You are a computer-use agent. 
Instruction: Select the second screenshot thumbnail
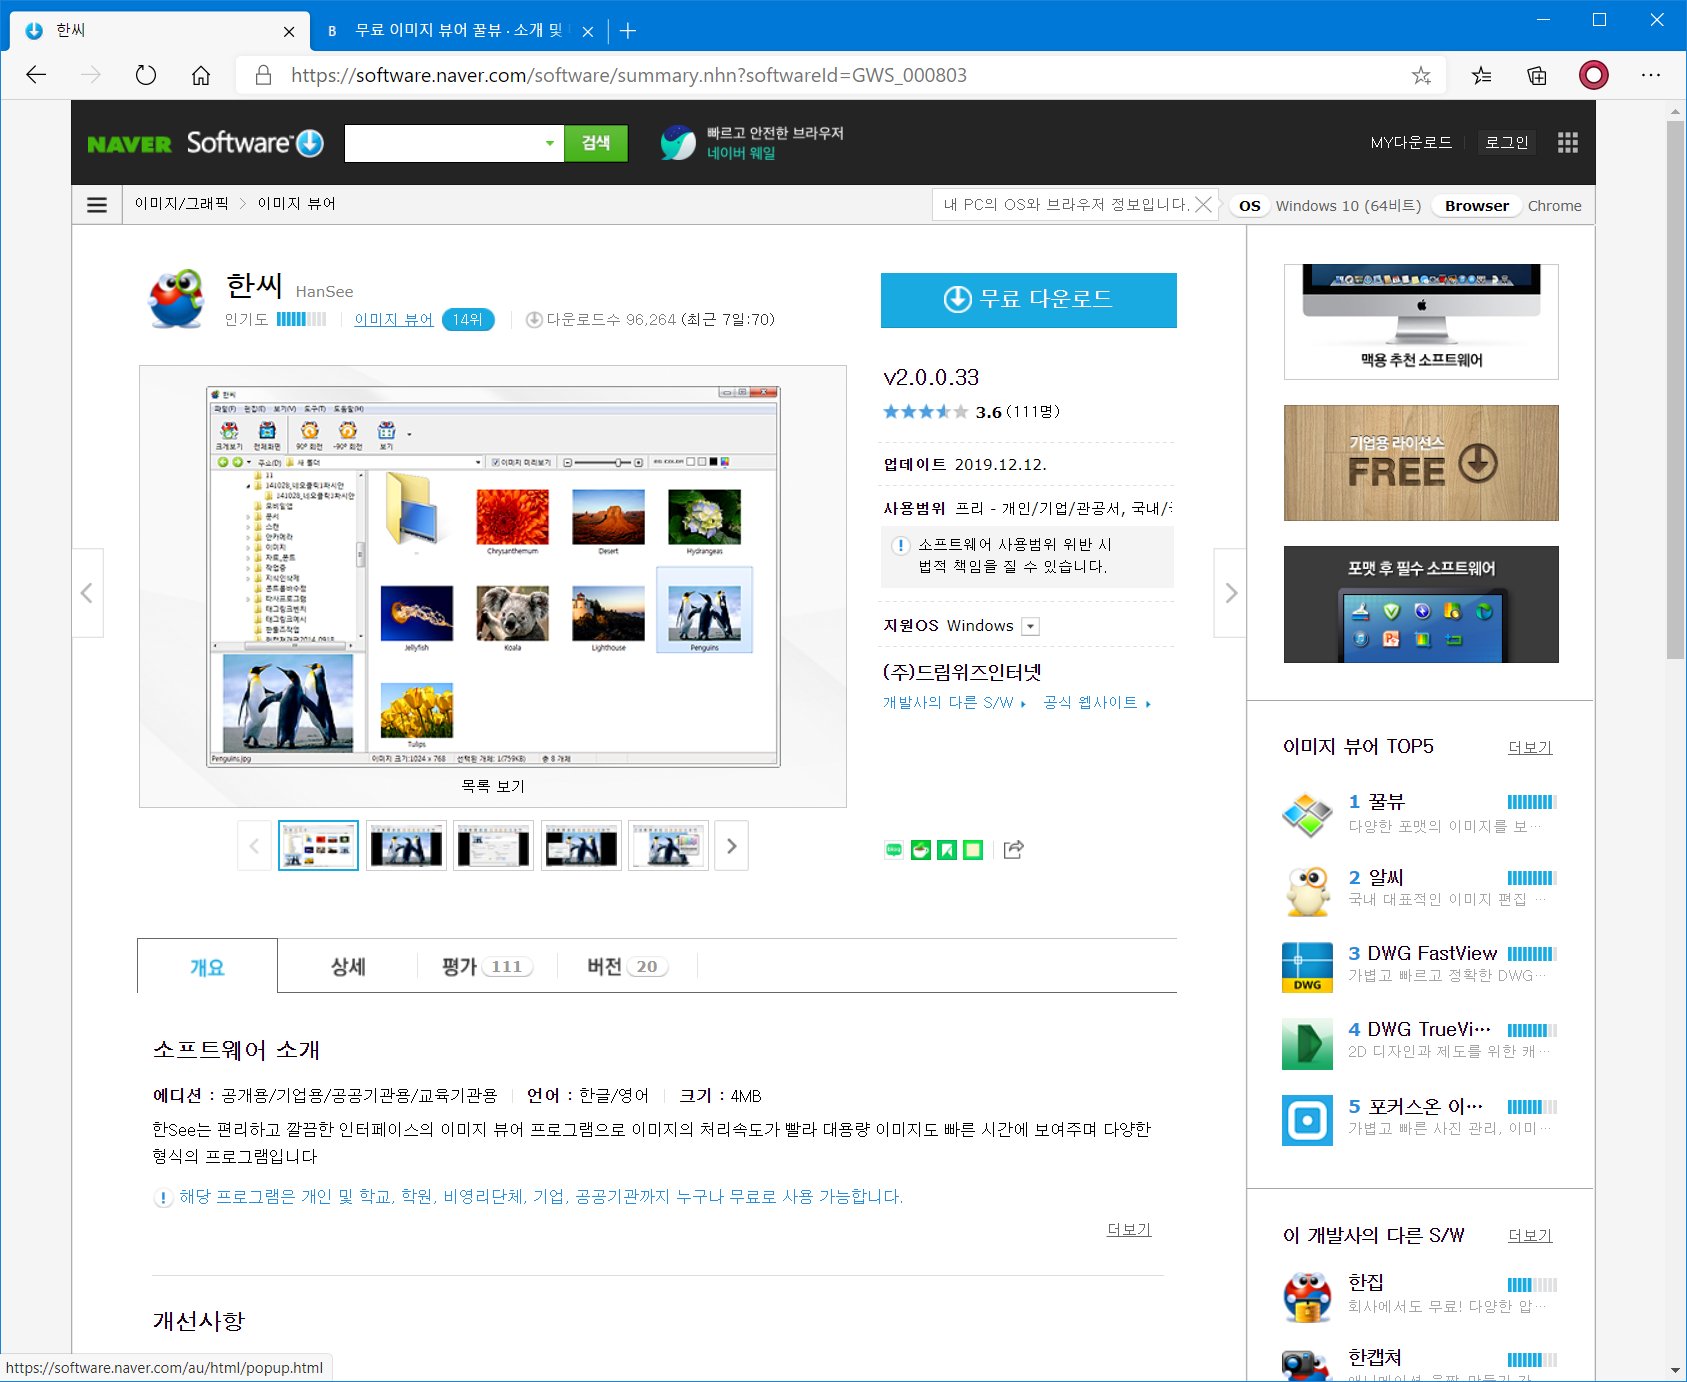[406, 846]
